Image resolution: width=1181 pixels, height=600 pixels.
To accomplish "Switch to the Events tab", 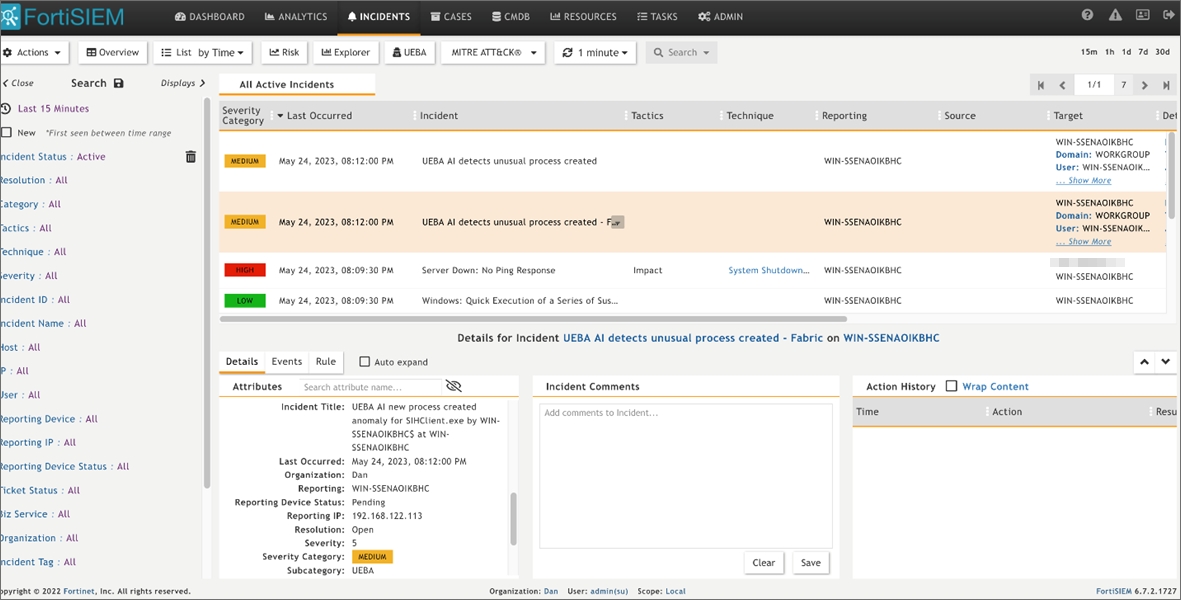I will (x=287, y=361).
